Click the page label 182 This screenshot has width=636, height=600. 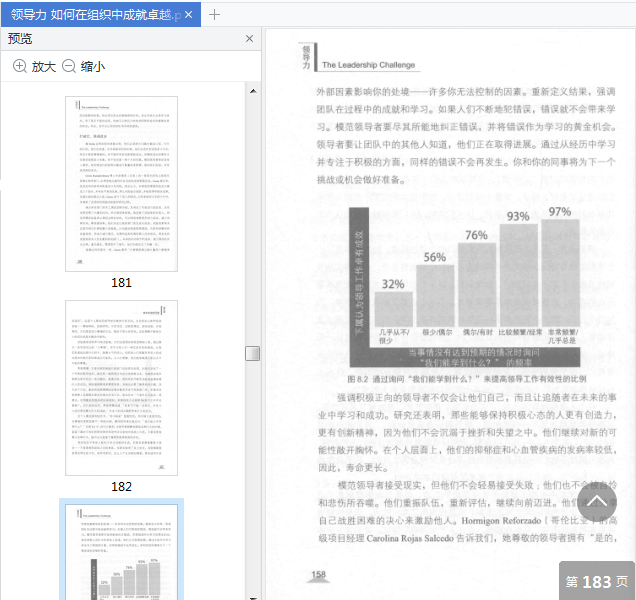(121, 486)
